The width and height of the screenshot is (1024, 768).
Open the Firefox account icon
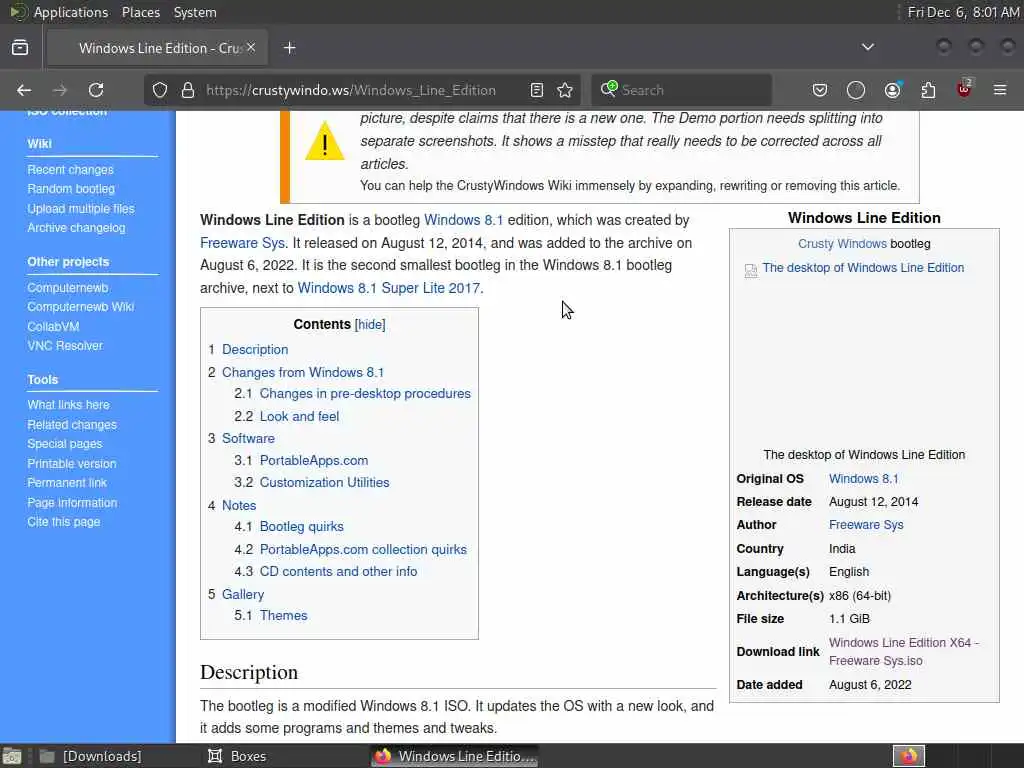892,90
